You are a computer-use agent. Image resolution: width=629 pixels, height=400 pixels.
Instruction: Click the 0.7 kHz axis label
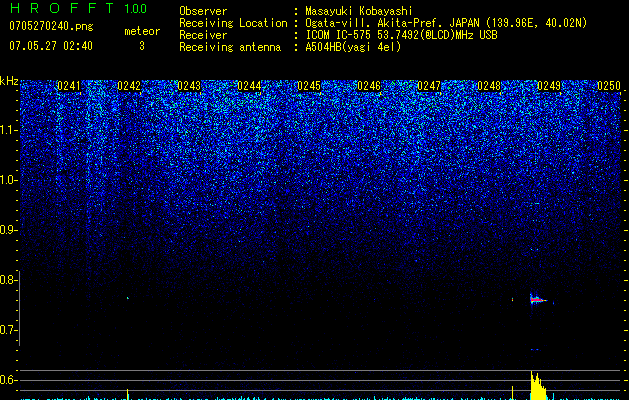click(8, 330)
